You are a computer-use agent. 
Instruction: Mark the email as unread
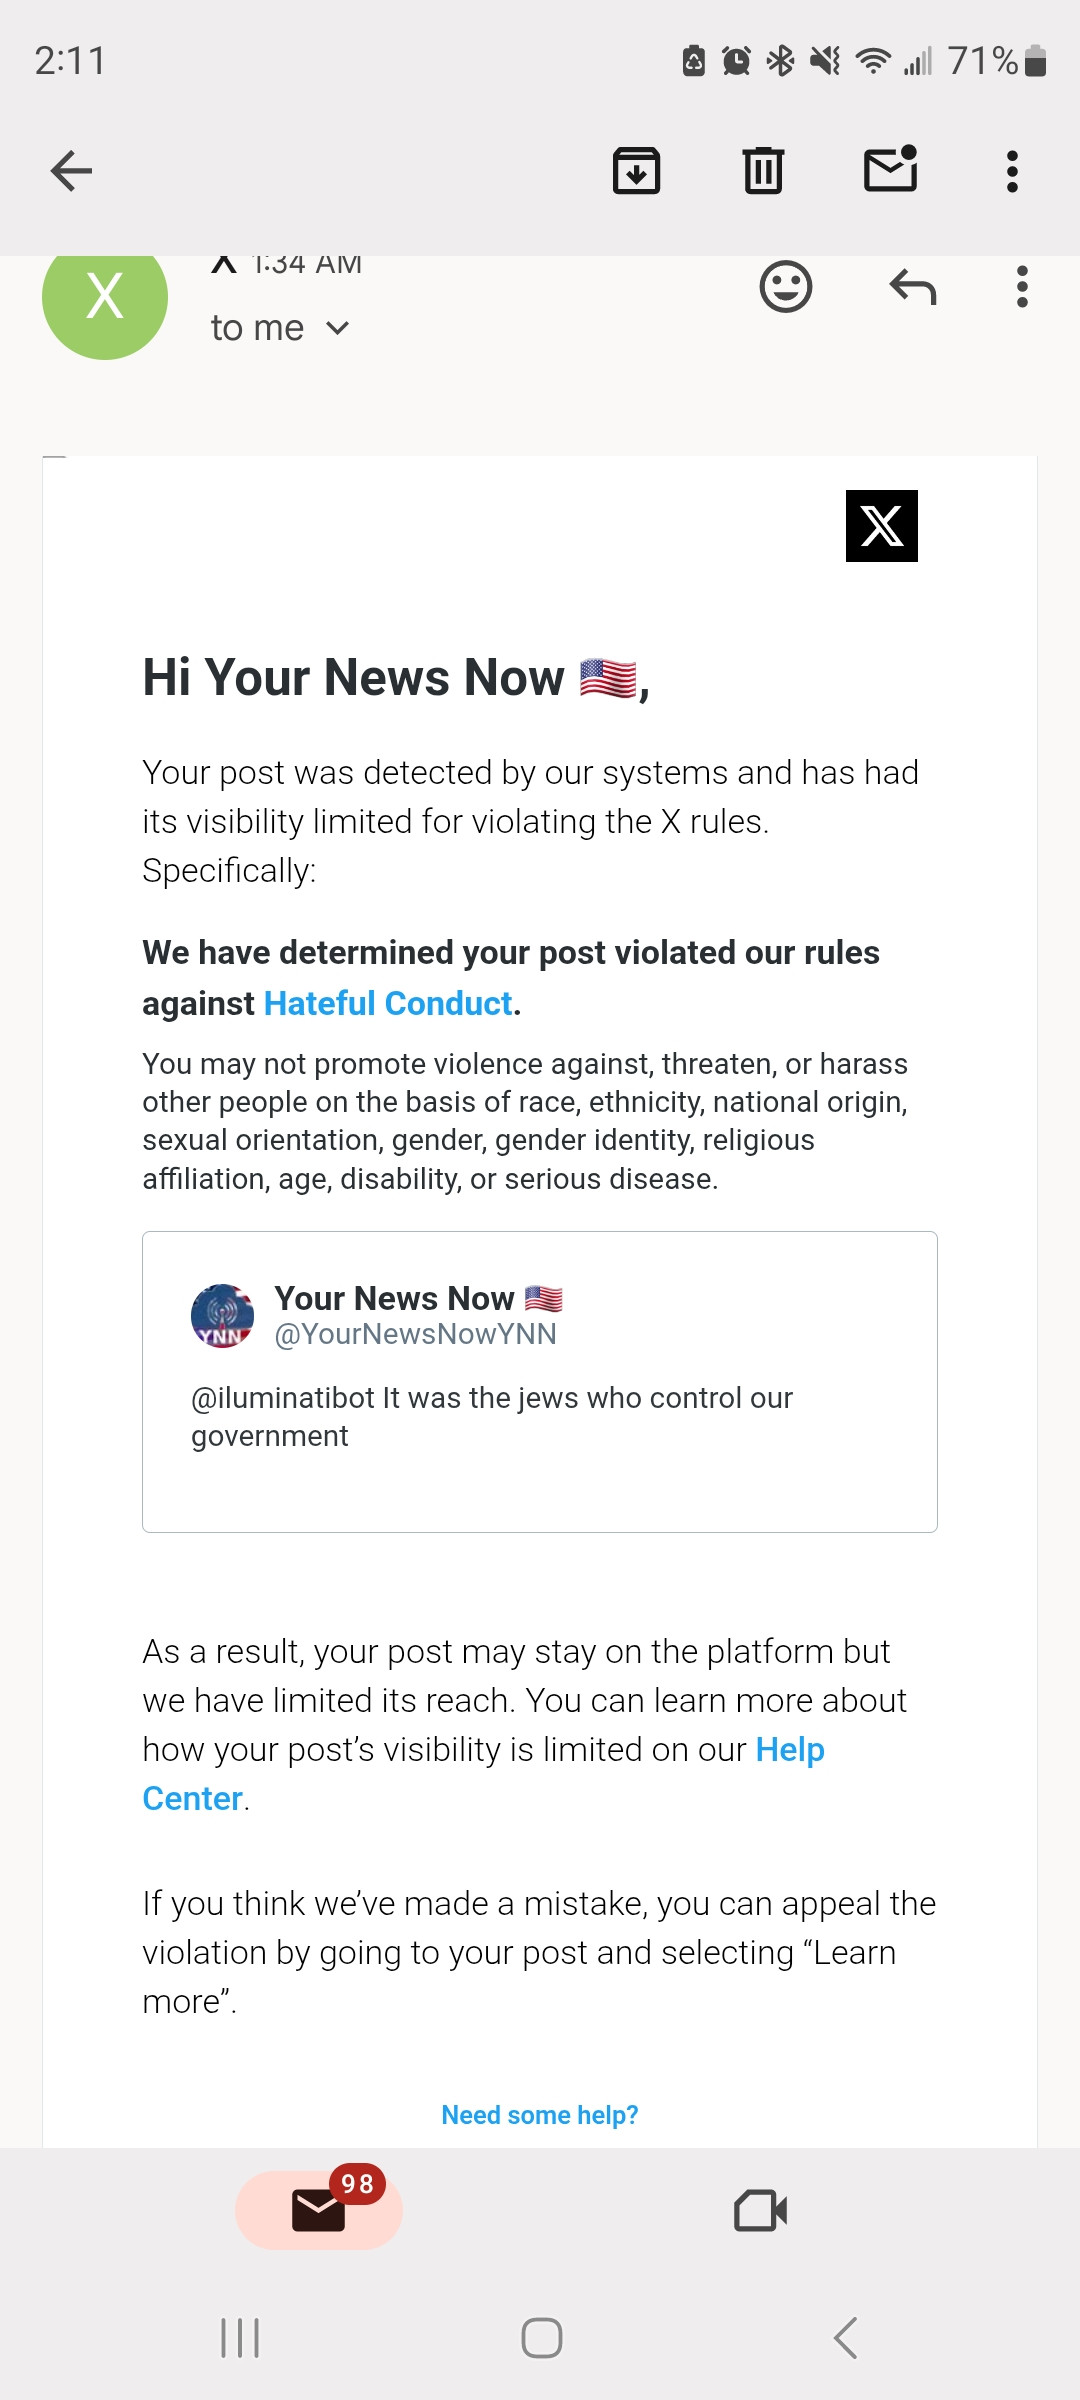890,168
